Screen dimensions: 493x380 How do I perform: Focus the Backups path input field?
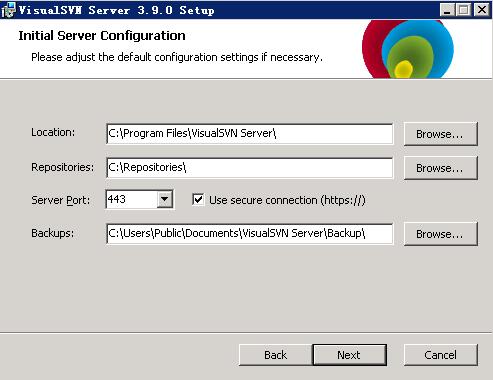click(250, 234)
